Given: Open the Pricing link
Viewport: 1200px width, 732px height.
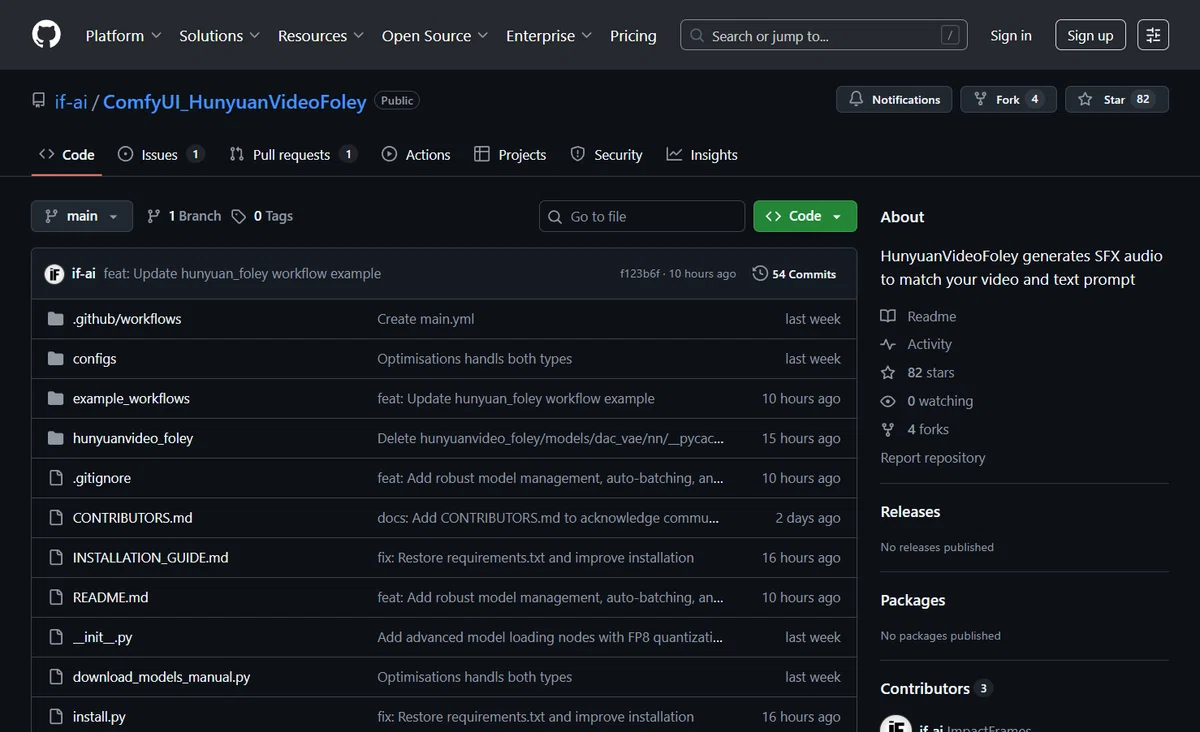Looking at the screenshot, I should (633, 35).
